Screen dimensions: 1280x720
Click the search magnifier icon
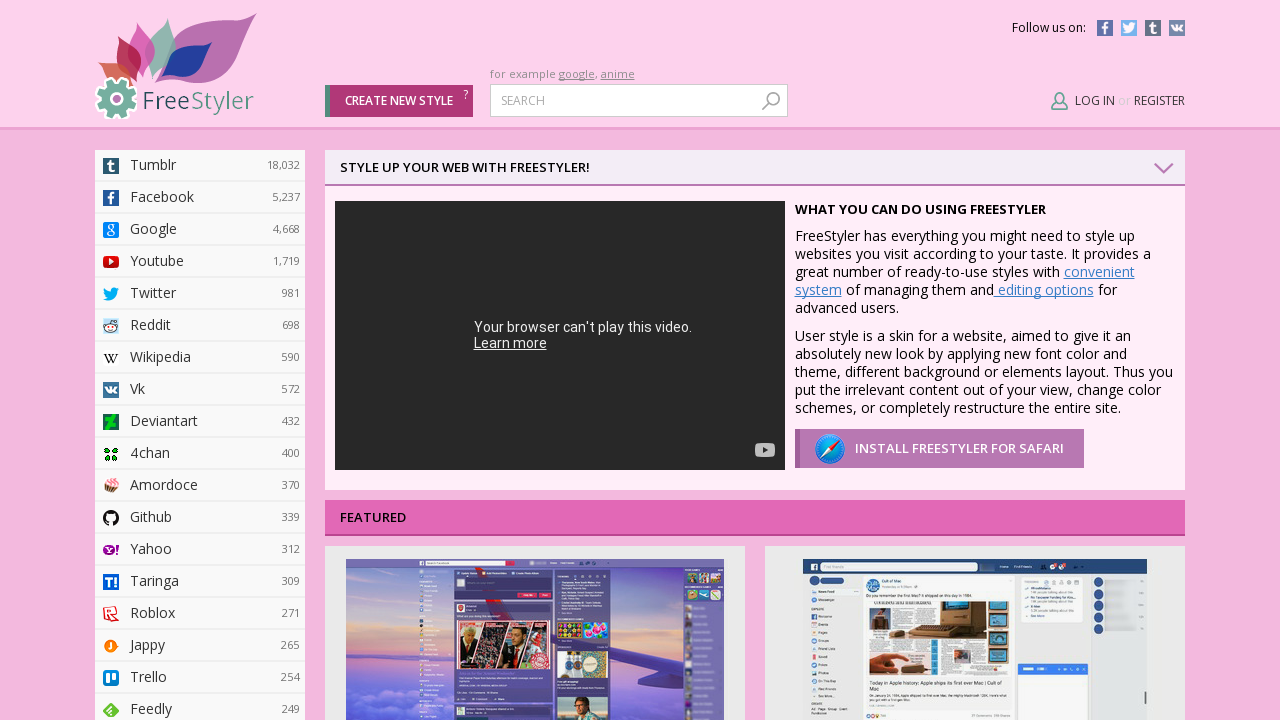point(771,101)
